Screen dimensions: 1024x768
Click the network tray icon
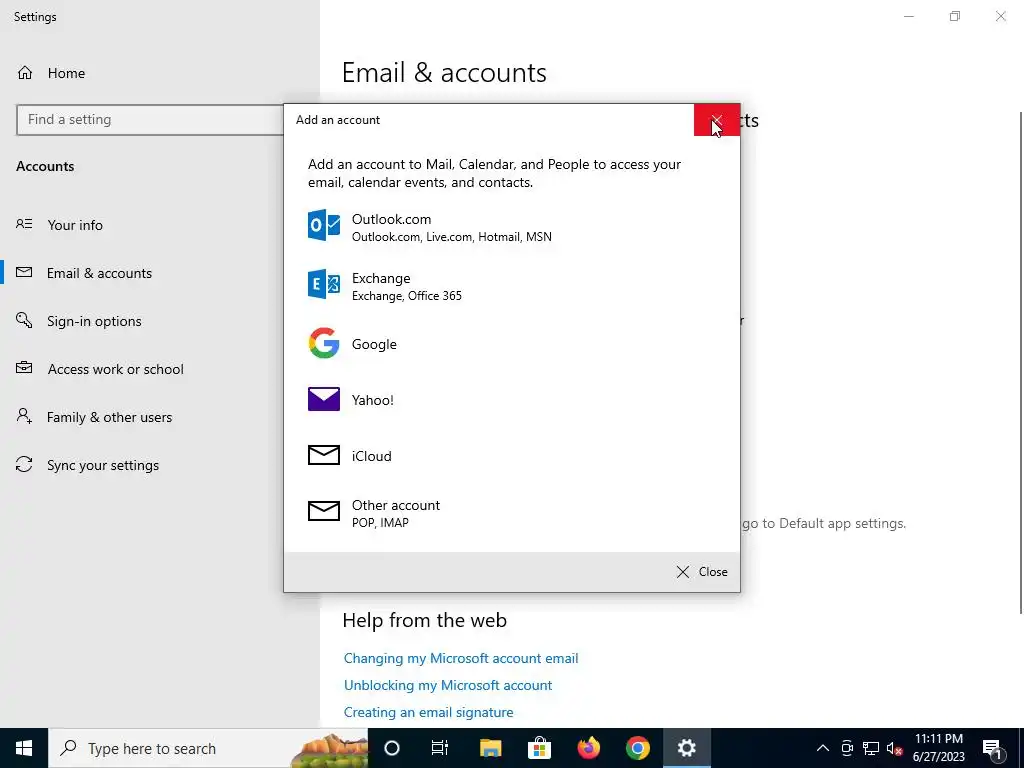point(871,748)
